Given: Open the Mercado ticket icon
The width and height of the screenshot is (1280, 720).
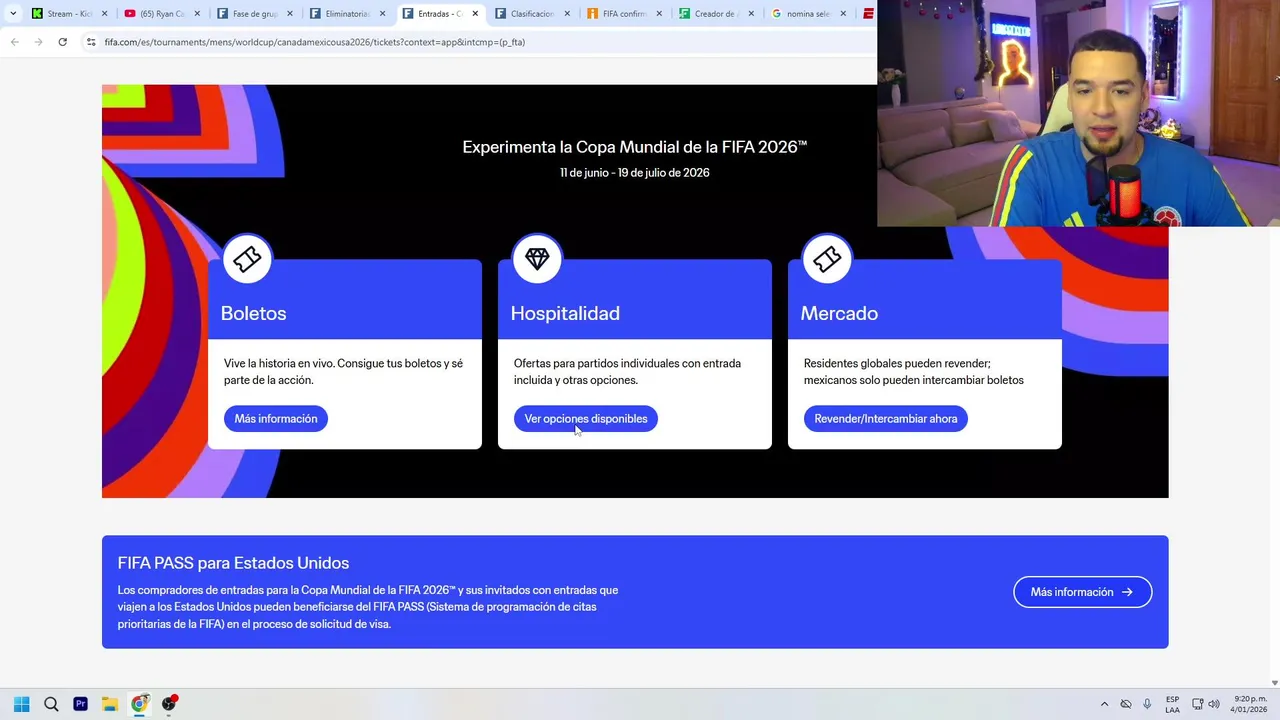Looking at the screenshot, I should (x=827, y=259).
